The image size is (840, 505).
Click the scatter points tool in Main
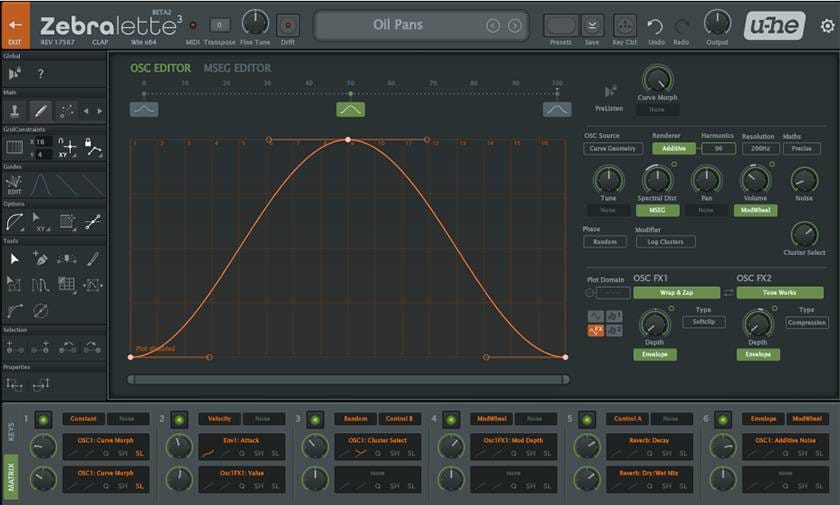click(66, 111)
